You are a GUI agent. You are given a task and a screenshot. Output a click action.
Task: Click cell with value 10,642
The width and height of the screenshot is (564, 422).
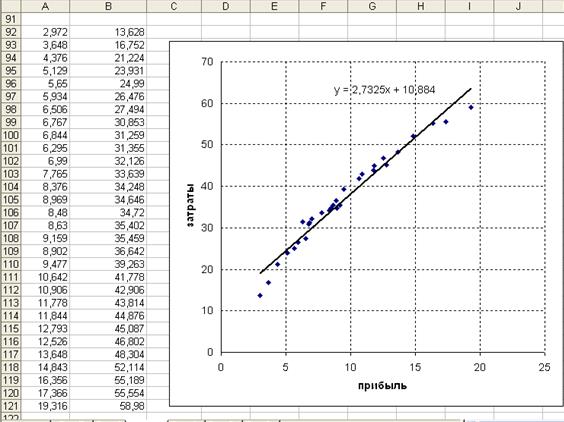(x=45, y=277)
